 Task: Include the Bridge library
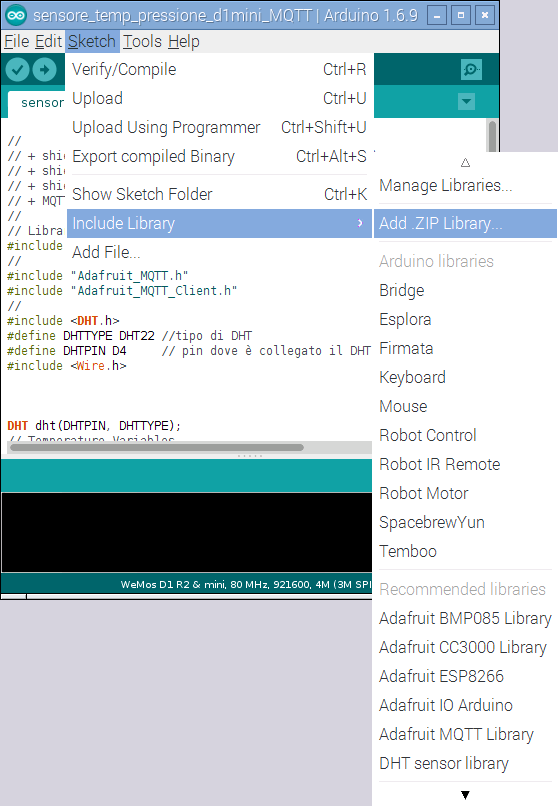tap(465, 290)
